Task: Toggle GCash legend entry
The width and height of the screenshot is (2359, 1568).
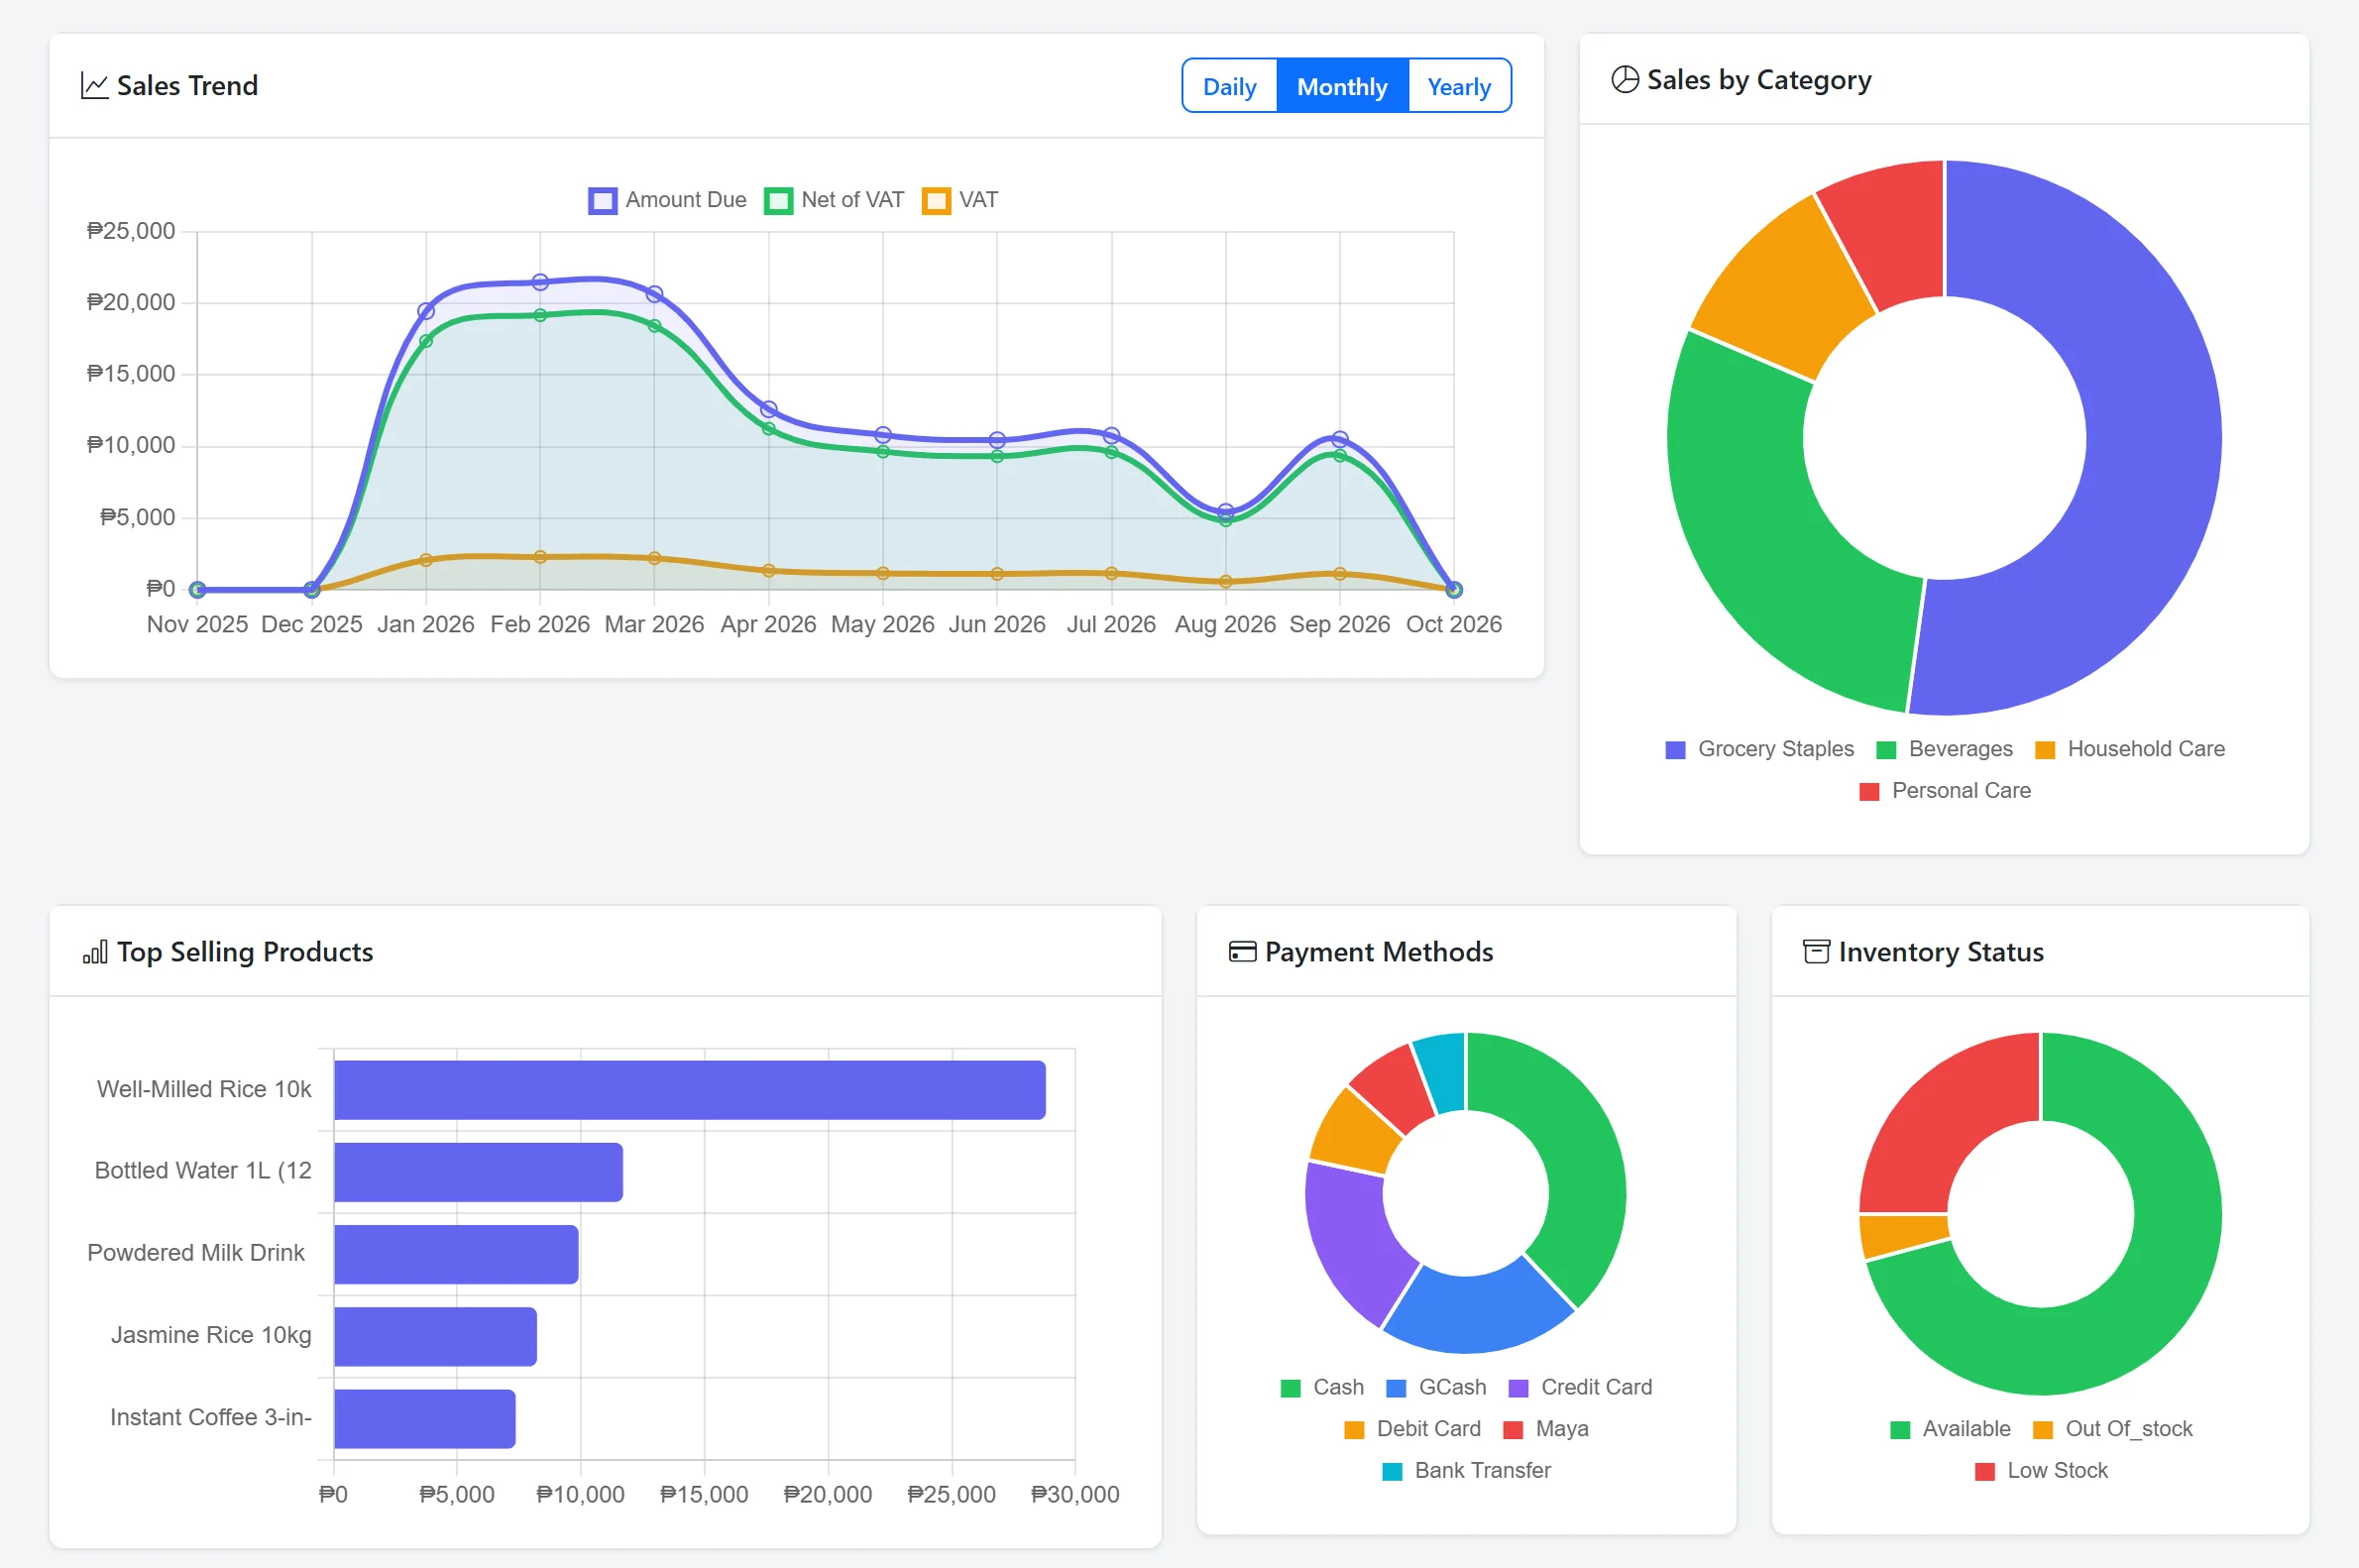Action: coord(1436,1388)
